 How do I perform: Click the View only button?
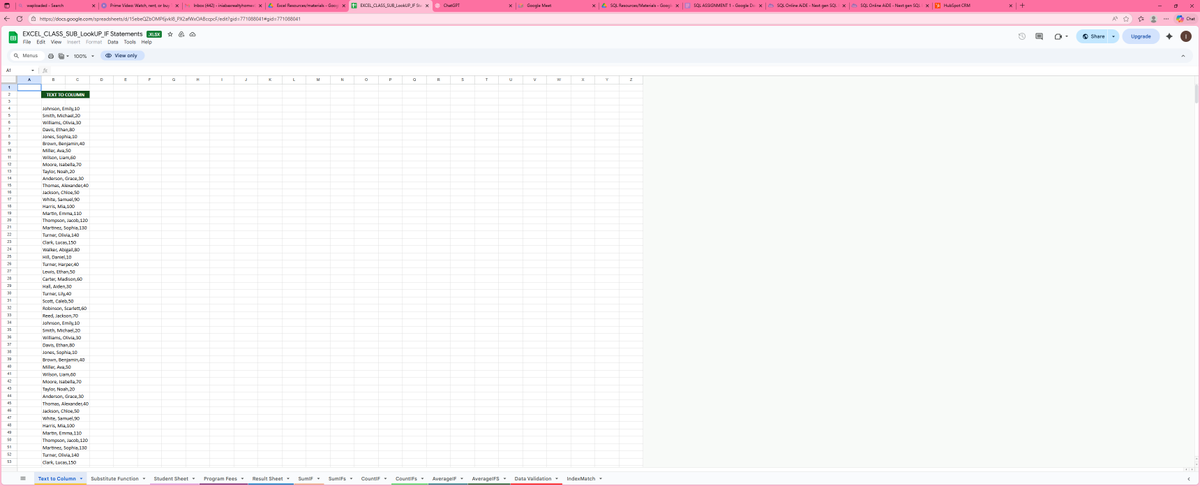point(120,56)
